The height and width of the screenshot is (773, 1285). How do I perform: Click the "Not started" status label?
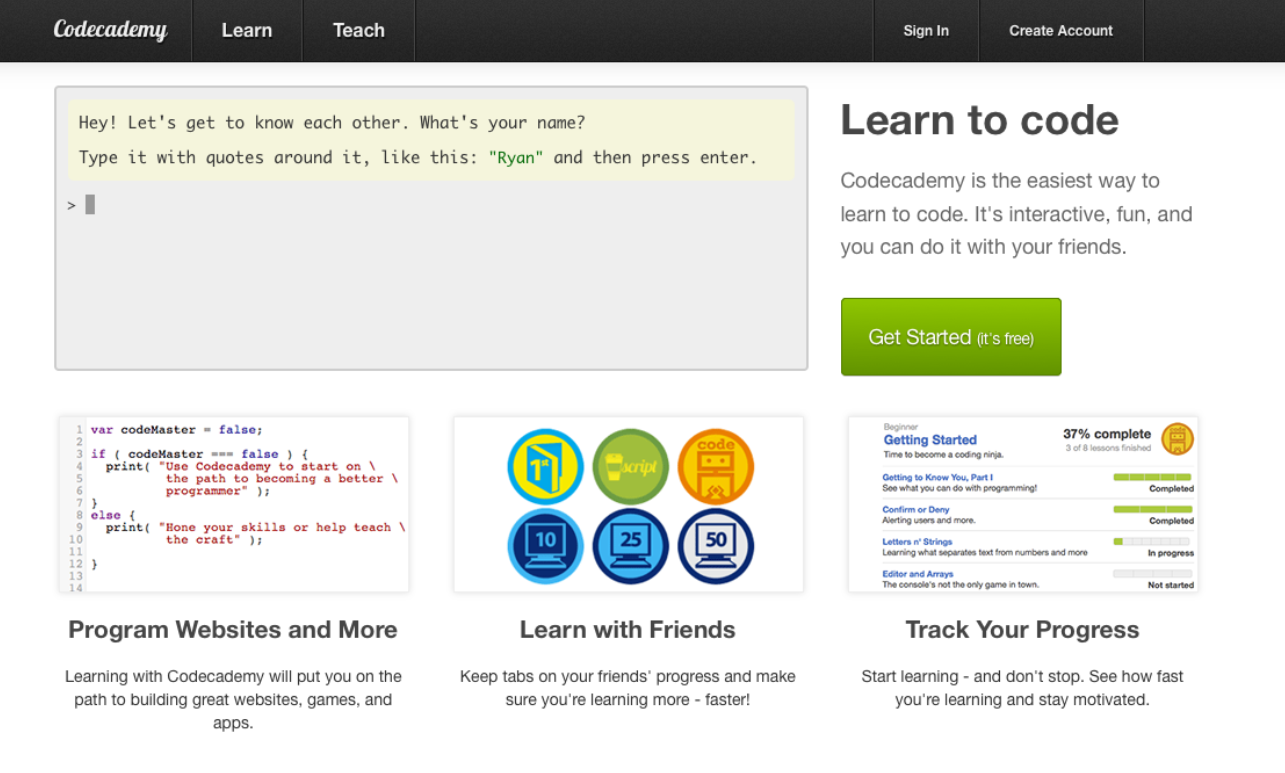(1170, 585)
